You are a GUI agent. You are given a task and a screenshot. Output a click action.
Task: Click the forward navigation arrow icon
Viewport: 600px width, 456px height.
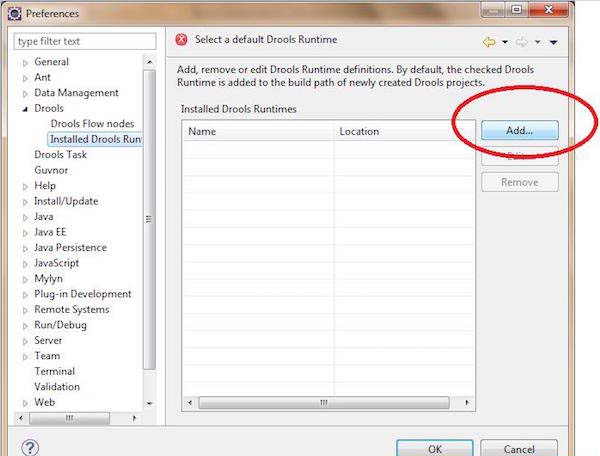(x=521, y=42)
